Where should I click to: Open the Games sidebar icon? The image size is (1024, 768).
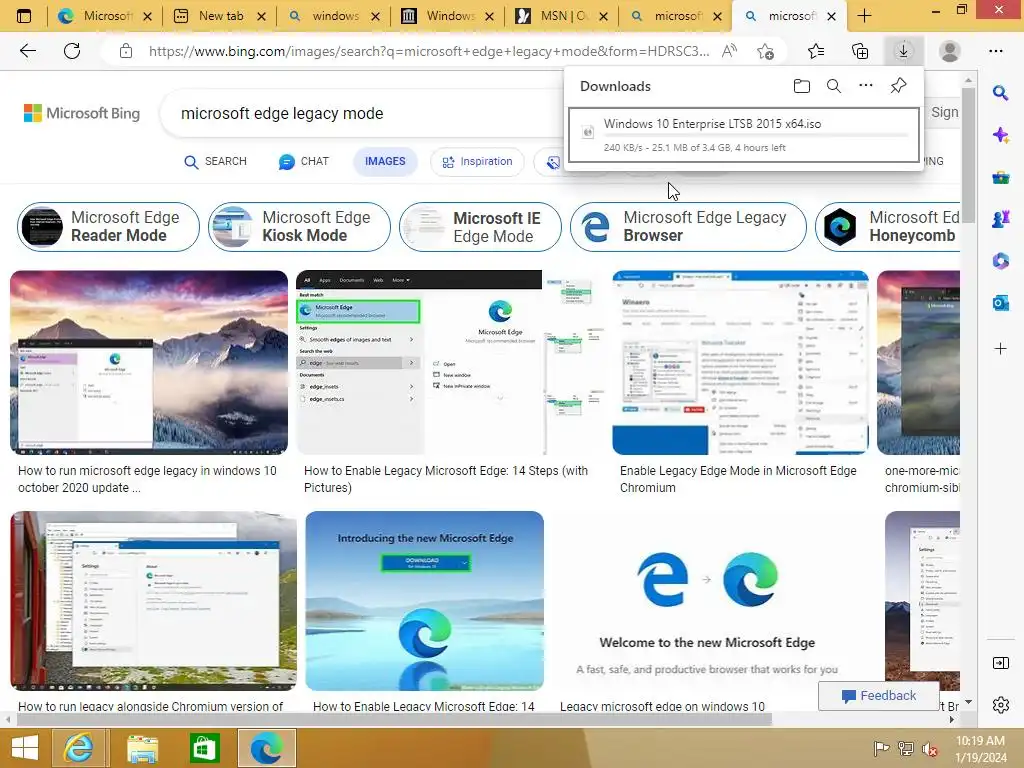1000,219
